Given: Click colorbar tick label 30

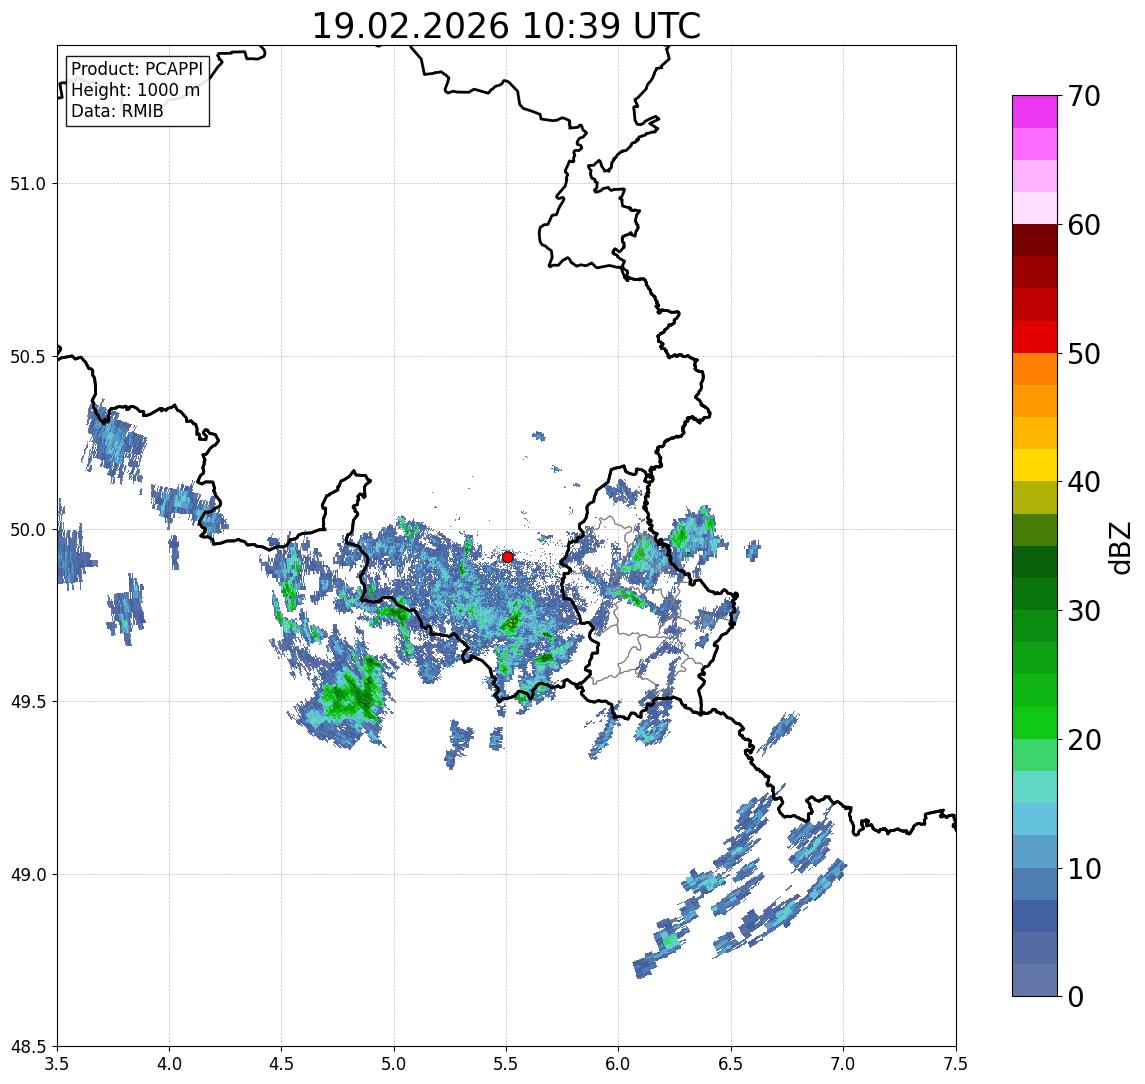Looking at the screenshot, I should (1084, 611).
